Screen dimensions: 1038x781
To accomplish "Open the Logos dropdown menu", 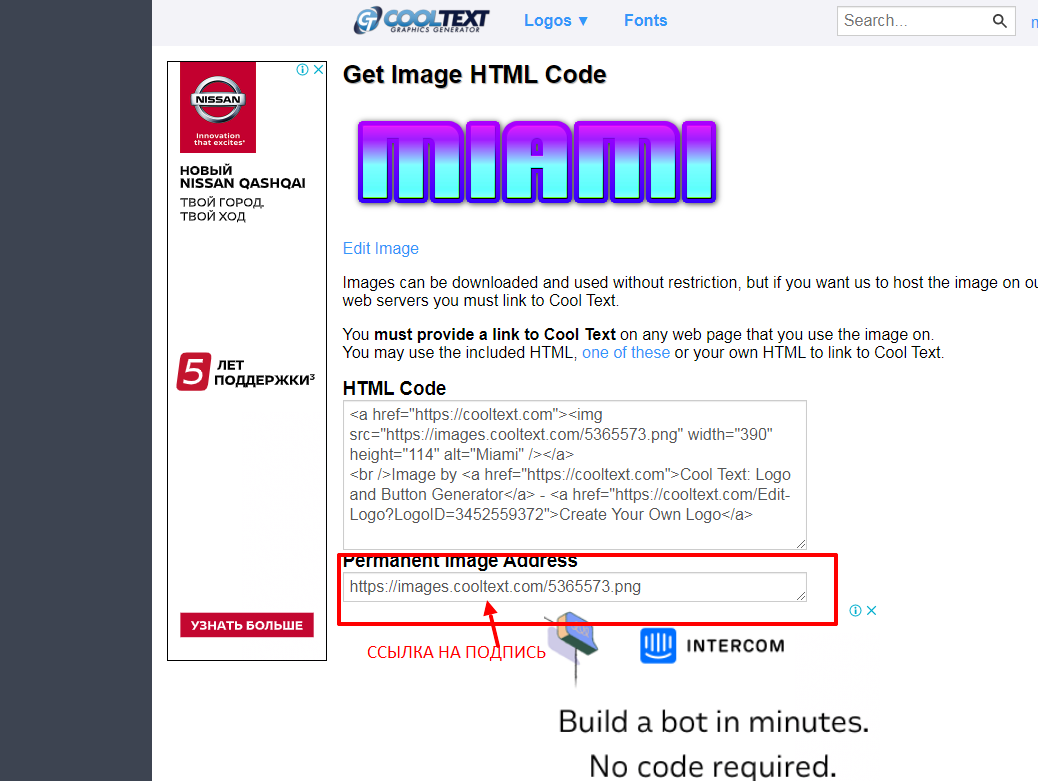I will point(555,21).
